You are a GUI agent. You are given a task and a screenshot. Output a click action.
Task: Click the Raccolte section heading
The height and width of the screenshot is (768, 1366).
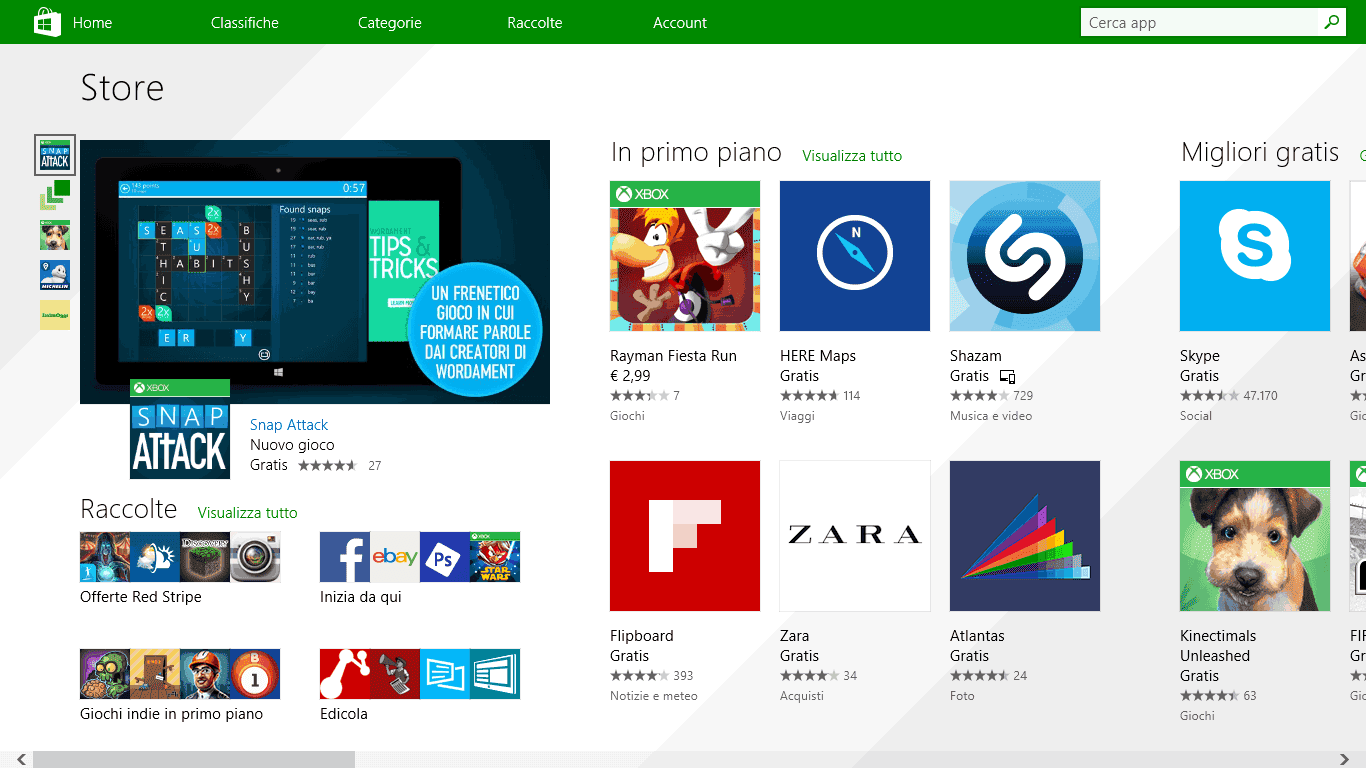129,509
